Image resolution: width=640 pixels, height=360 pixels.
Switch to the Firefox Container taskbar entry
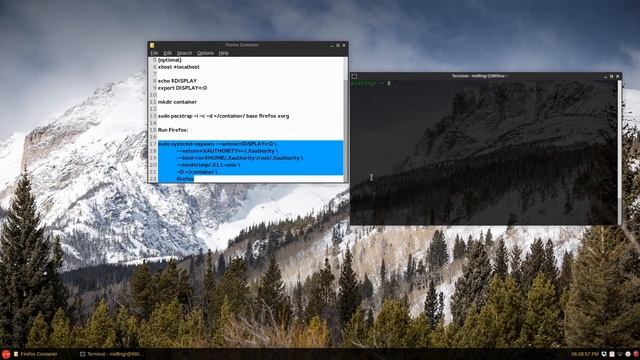[x=36, y=354]
